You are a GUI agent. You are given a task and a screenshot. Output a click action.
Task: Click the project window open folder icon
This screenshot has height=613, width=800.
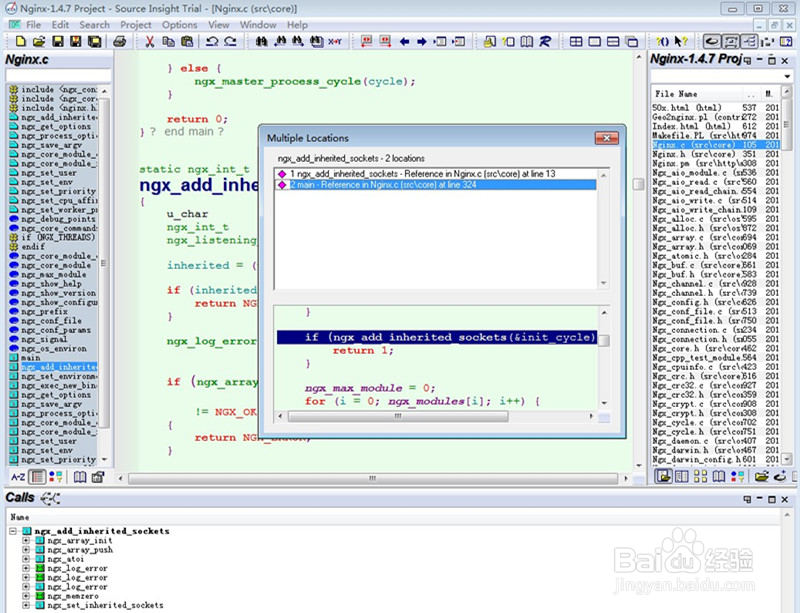pyautogui.click(x=761, y=476)
